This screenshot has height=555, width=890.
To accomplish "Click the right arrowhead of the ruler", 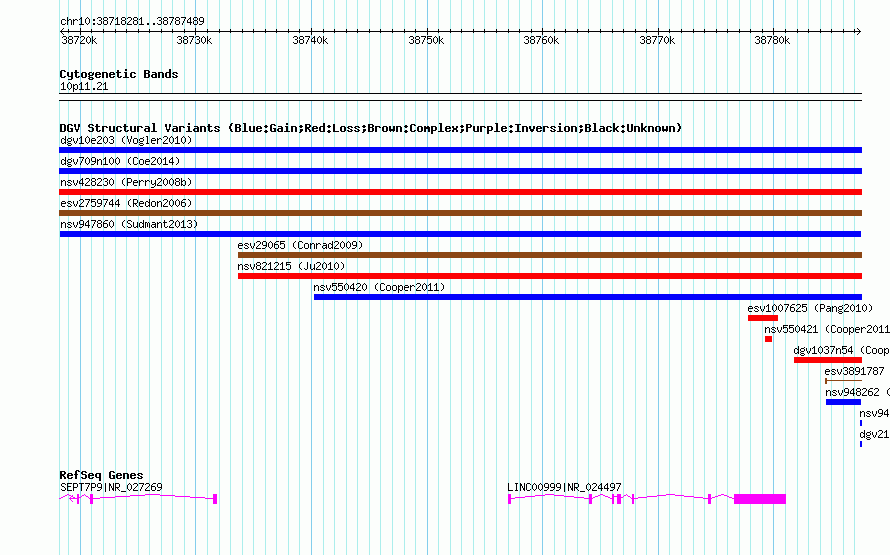I will click(859, 32).
